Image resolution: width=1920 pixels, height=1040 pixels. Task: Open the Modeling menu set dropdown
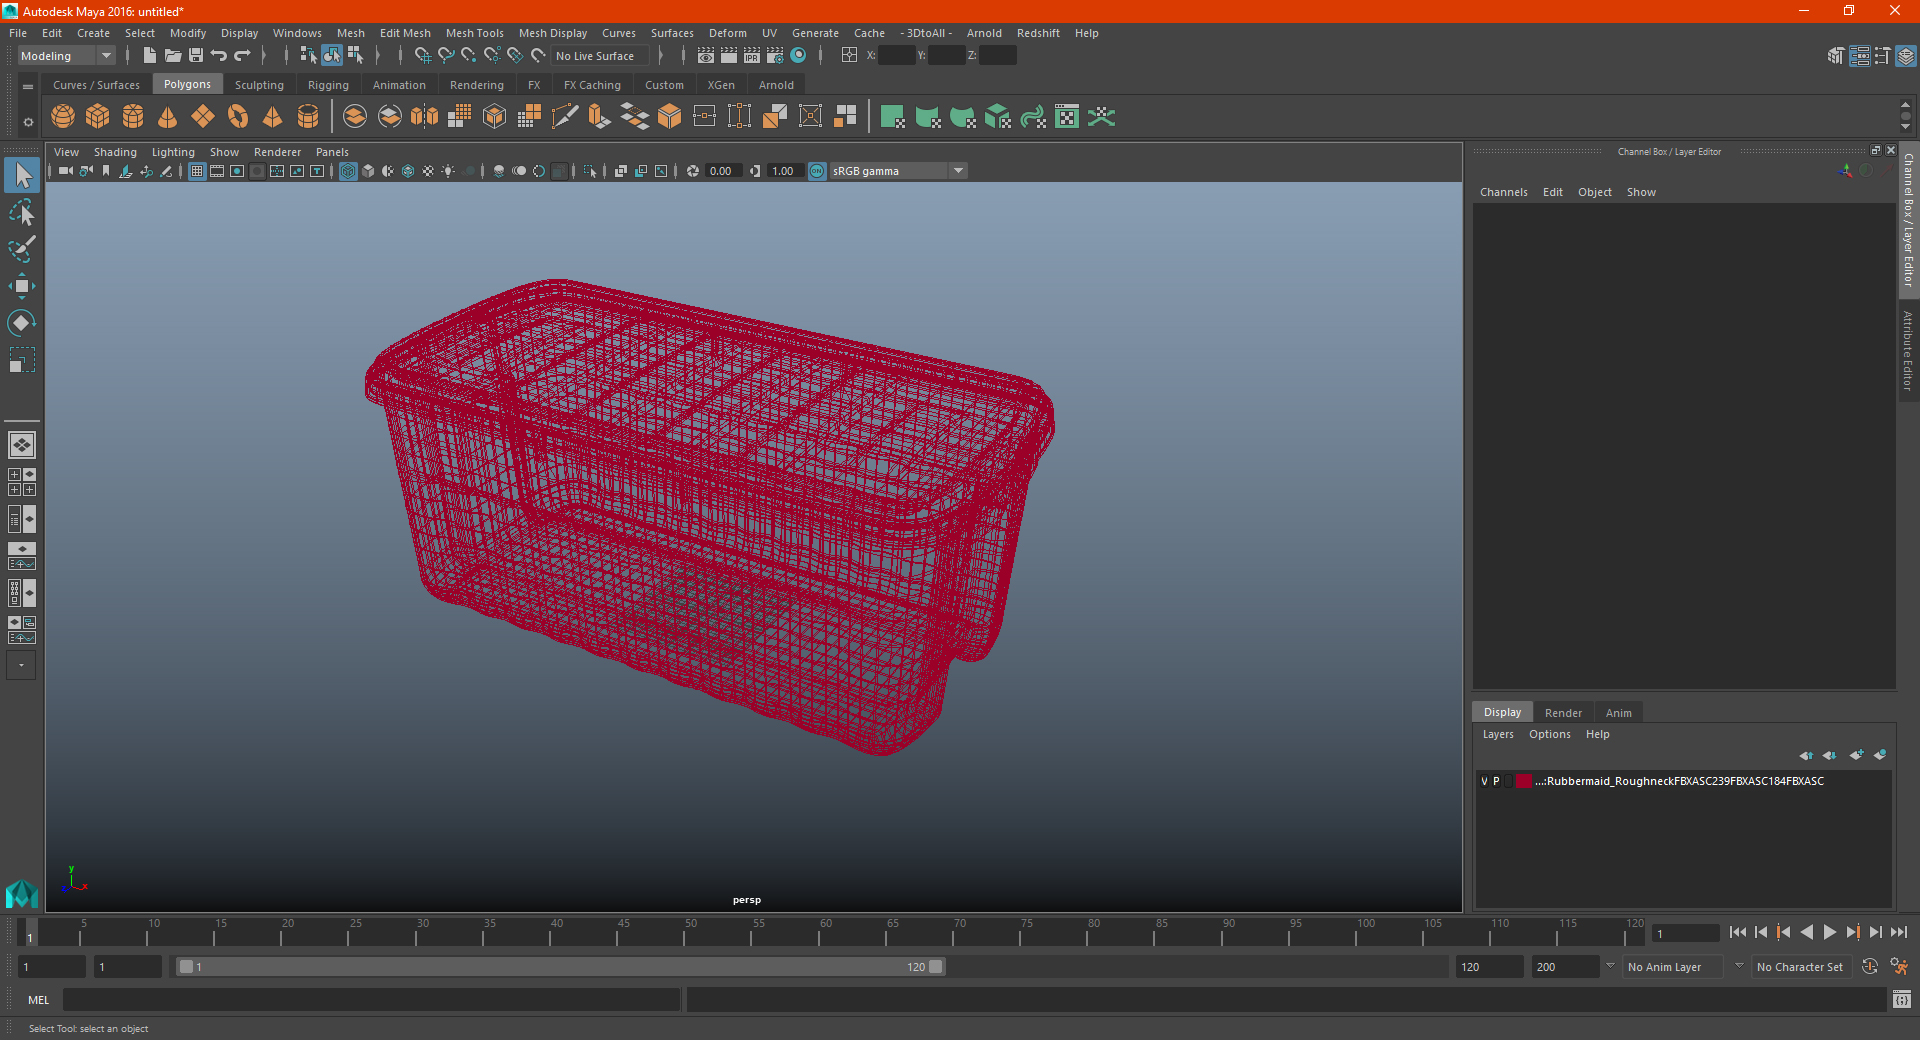tap(66, 56)
